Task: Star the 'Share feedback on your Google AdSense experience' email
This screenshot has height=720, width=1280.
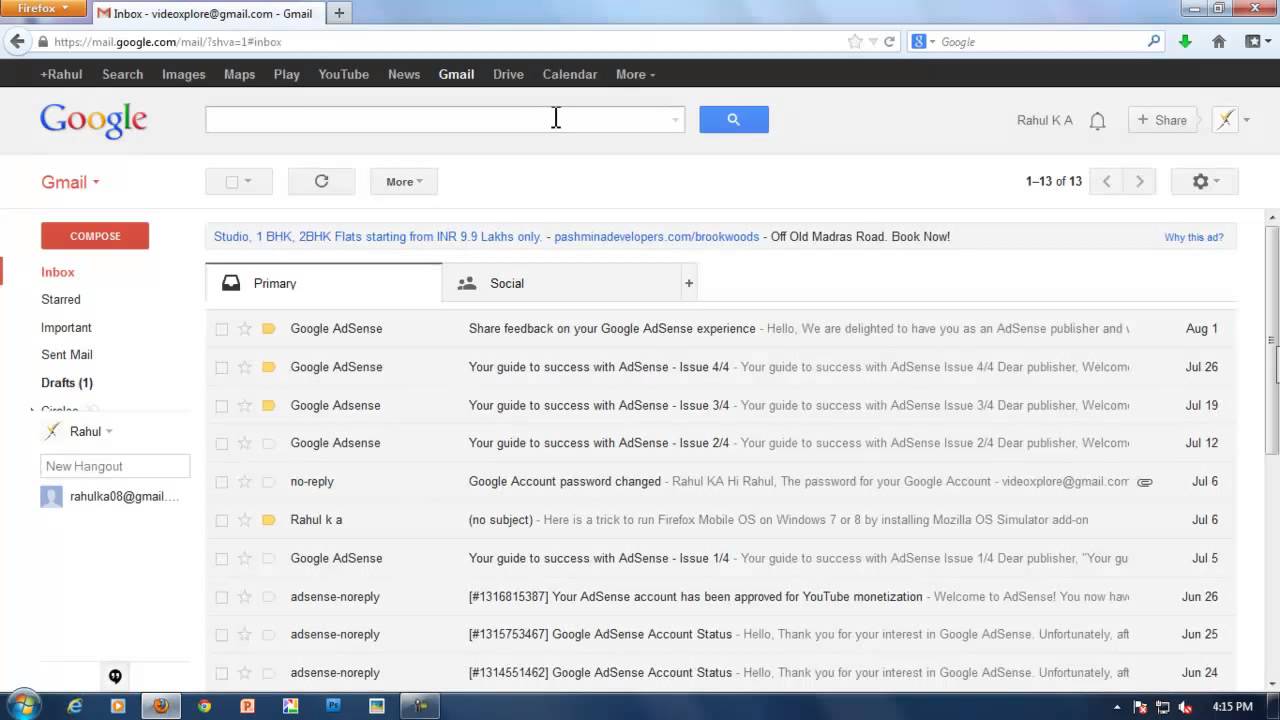Action: [245, 328]
